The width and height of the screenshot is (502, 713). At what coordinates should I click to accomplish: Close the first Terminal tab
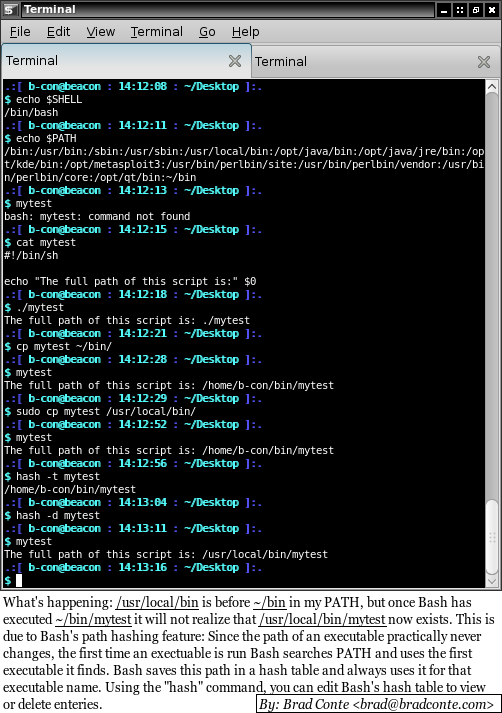[235, 61]
